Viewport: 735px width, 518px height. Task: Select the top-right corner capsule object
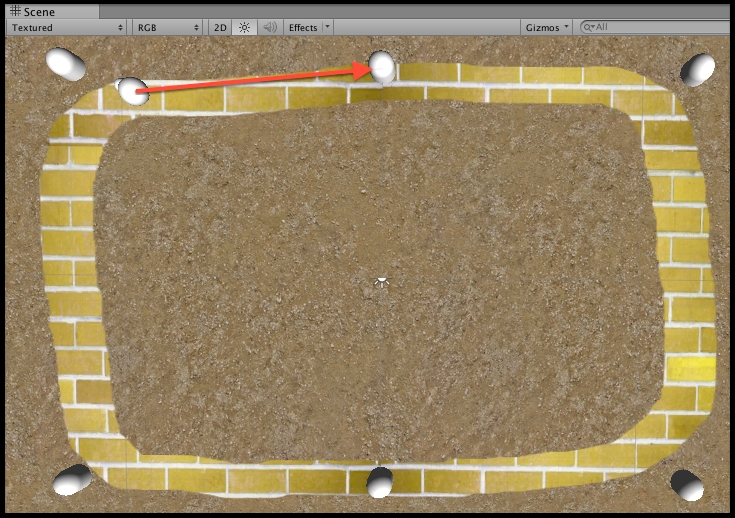point(698,69)
